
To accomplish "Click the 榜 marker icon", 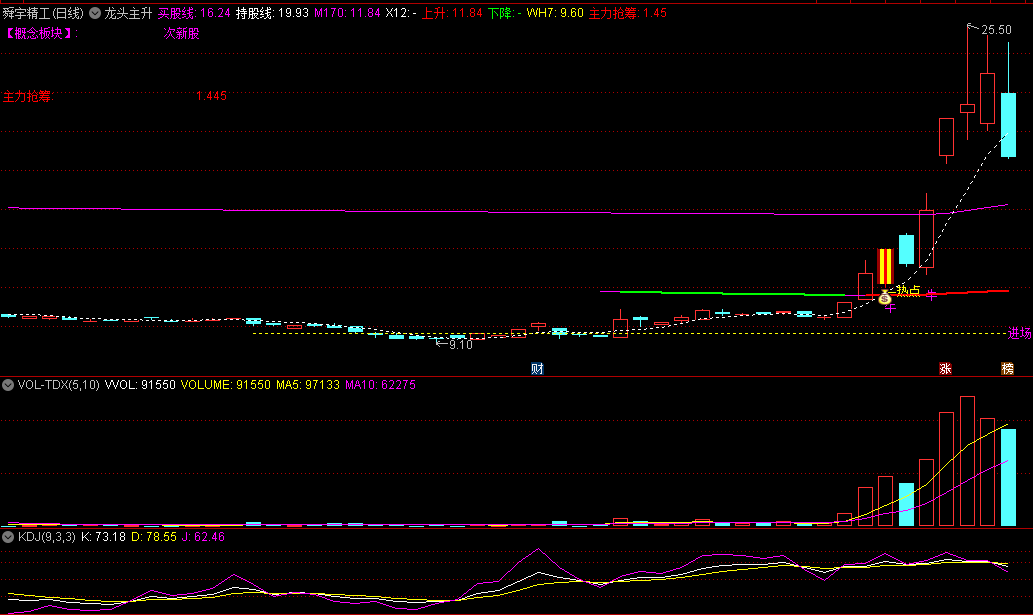I will pyautogui.click(x=1007, y=369).
